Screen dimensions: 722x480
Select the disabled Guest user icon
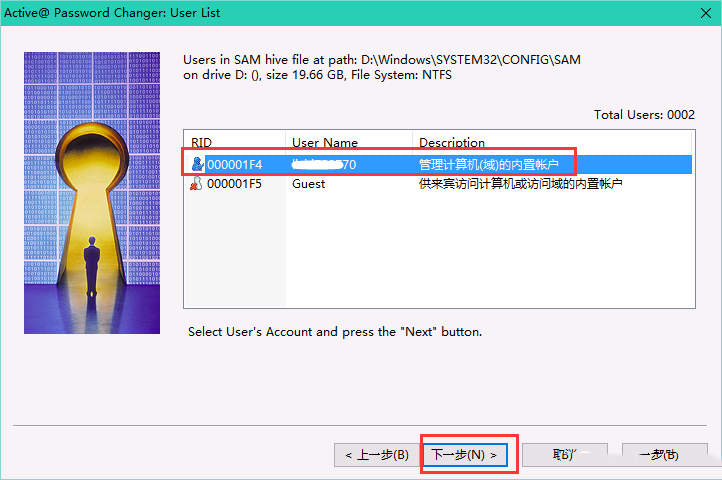(196, 183)
